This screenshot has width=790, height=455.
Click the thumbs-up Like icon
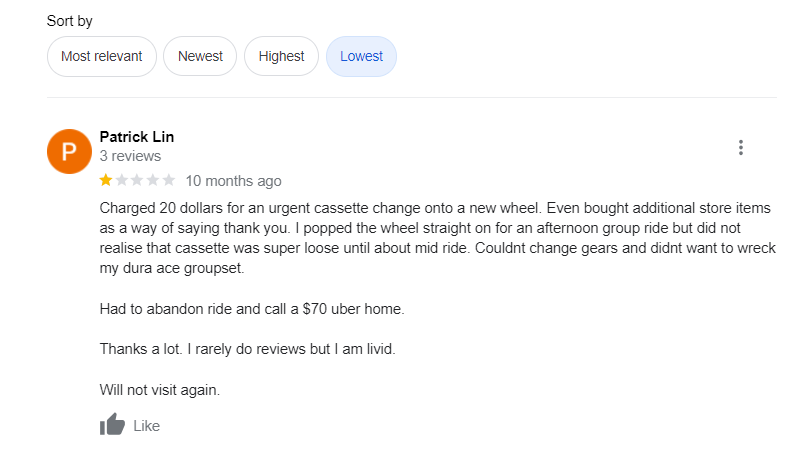coord(112,425)
